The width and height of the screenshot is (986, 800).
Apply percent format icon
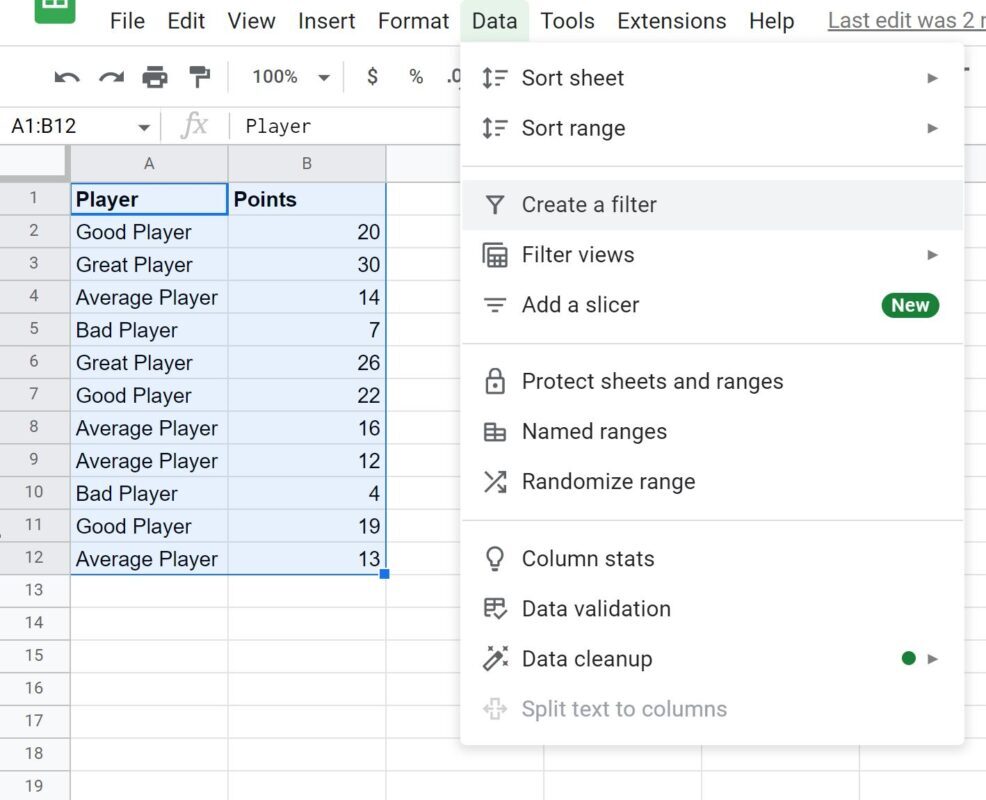click(x=416, y=77)
